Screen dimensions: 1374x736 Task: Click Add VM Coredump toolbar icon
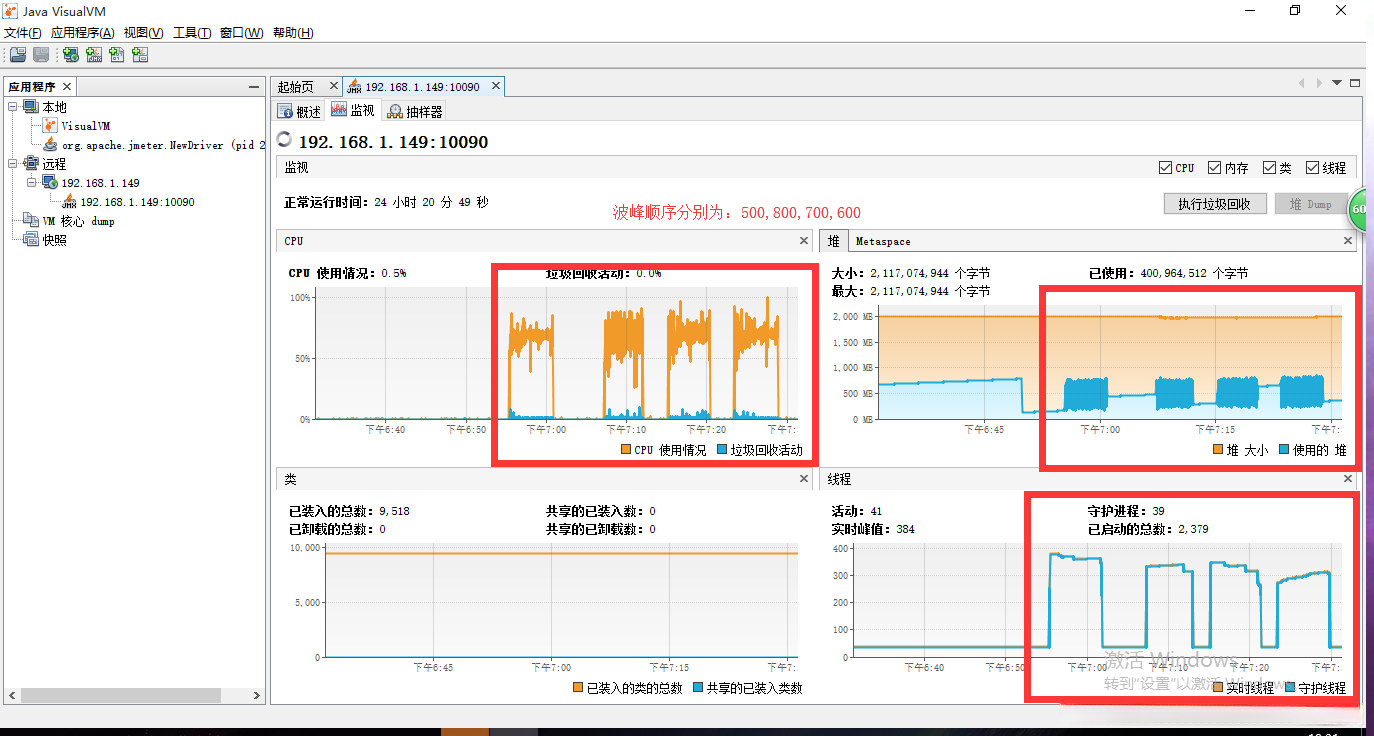[x=117, y=56]
